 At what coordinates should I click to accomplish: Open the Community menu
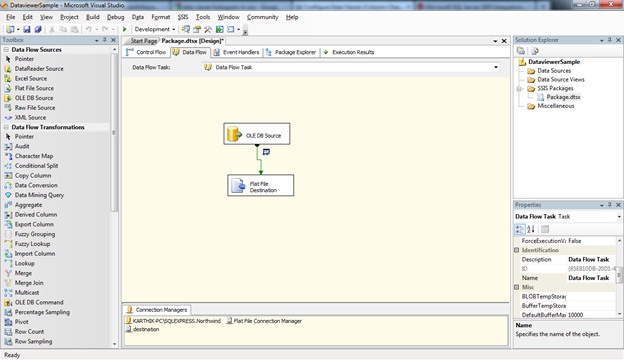click(262, 17)
